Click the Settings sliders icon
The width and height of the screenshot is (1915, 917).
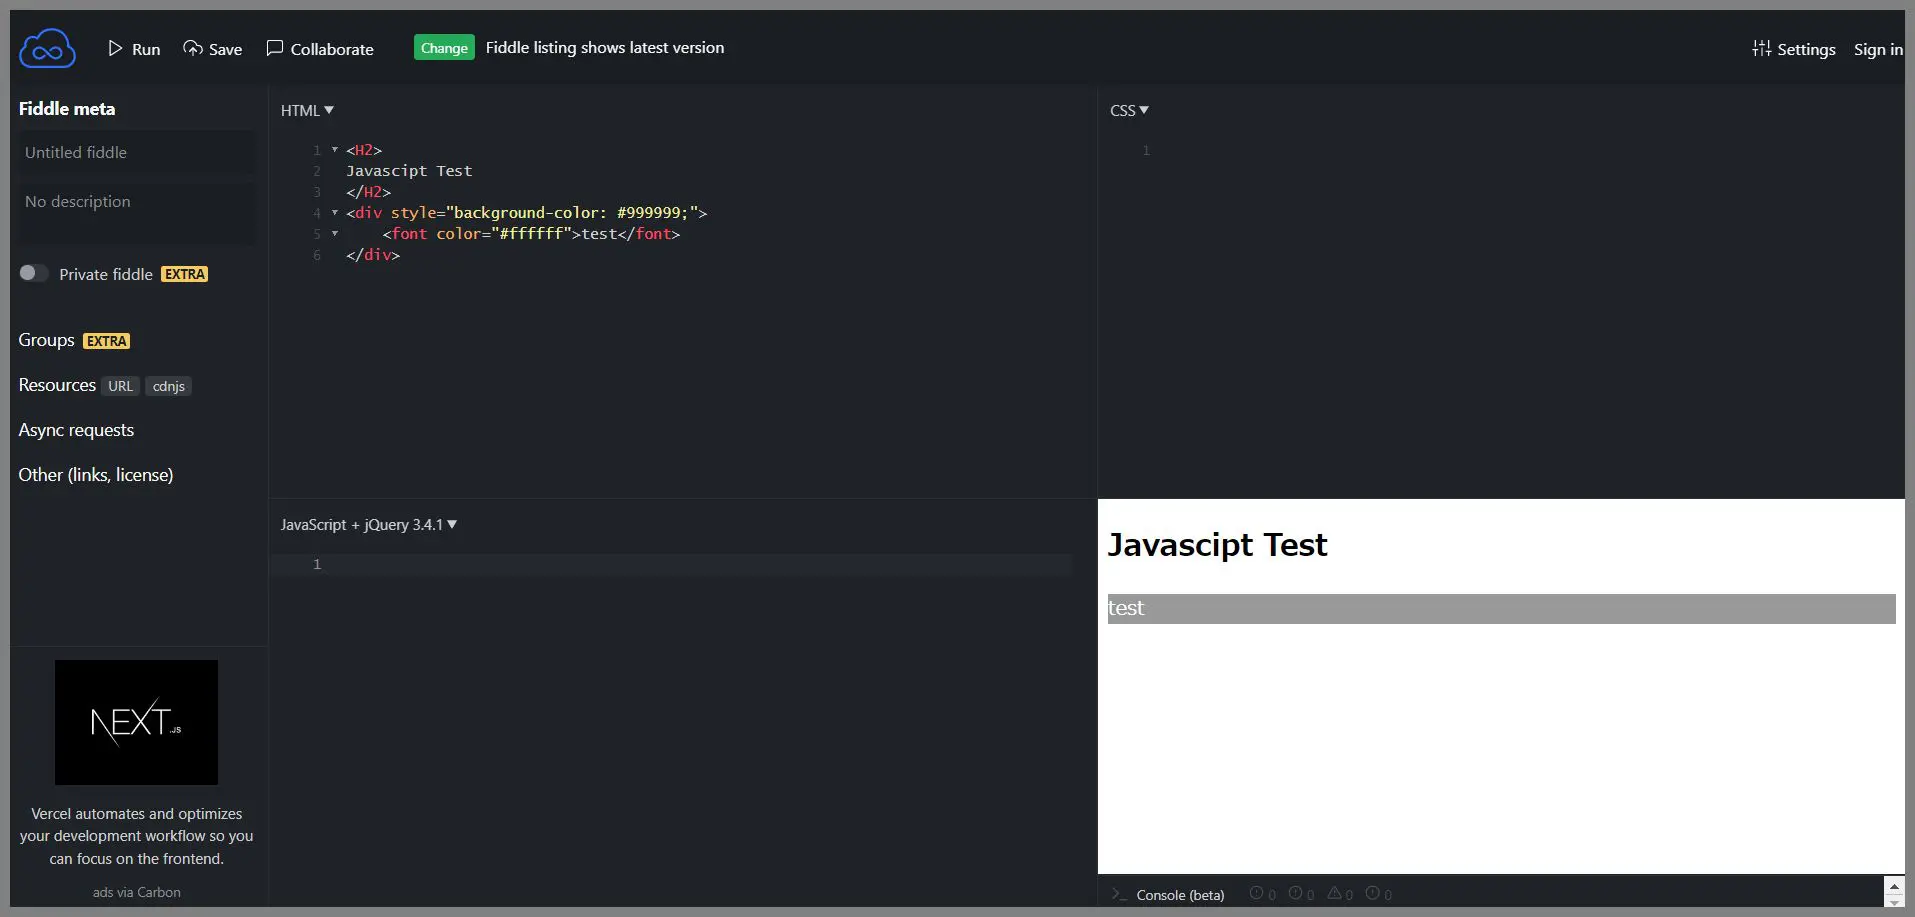point(1761,48)
